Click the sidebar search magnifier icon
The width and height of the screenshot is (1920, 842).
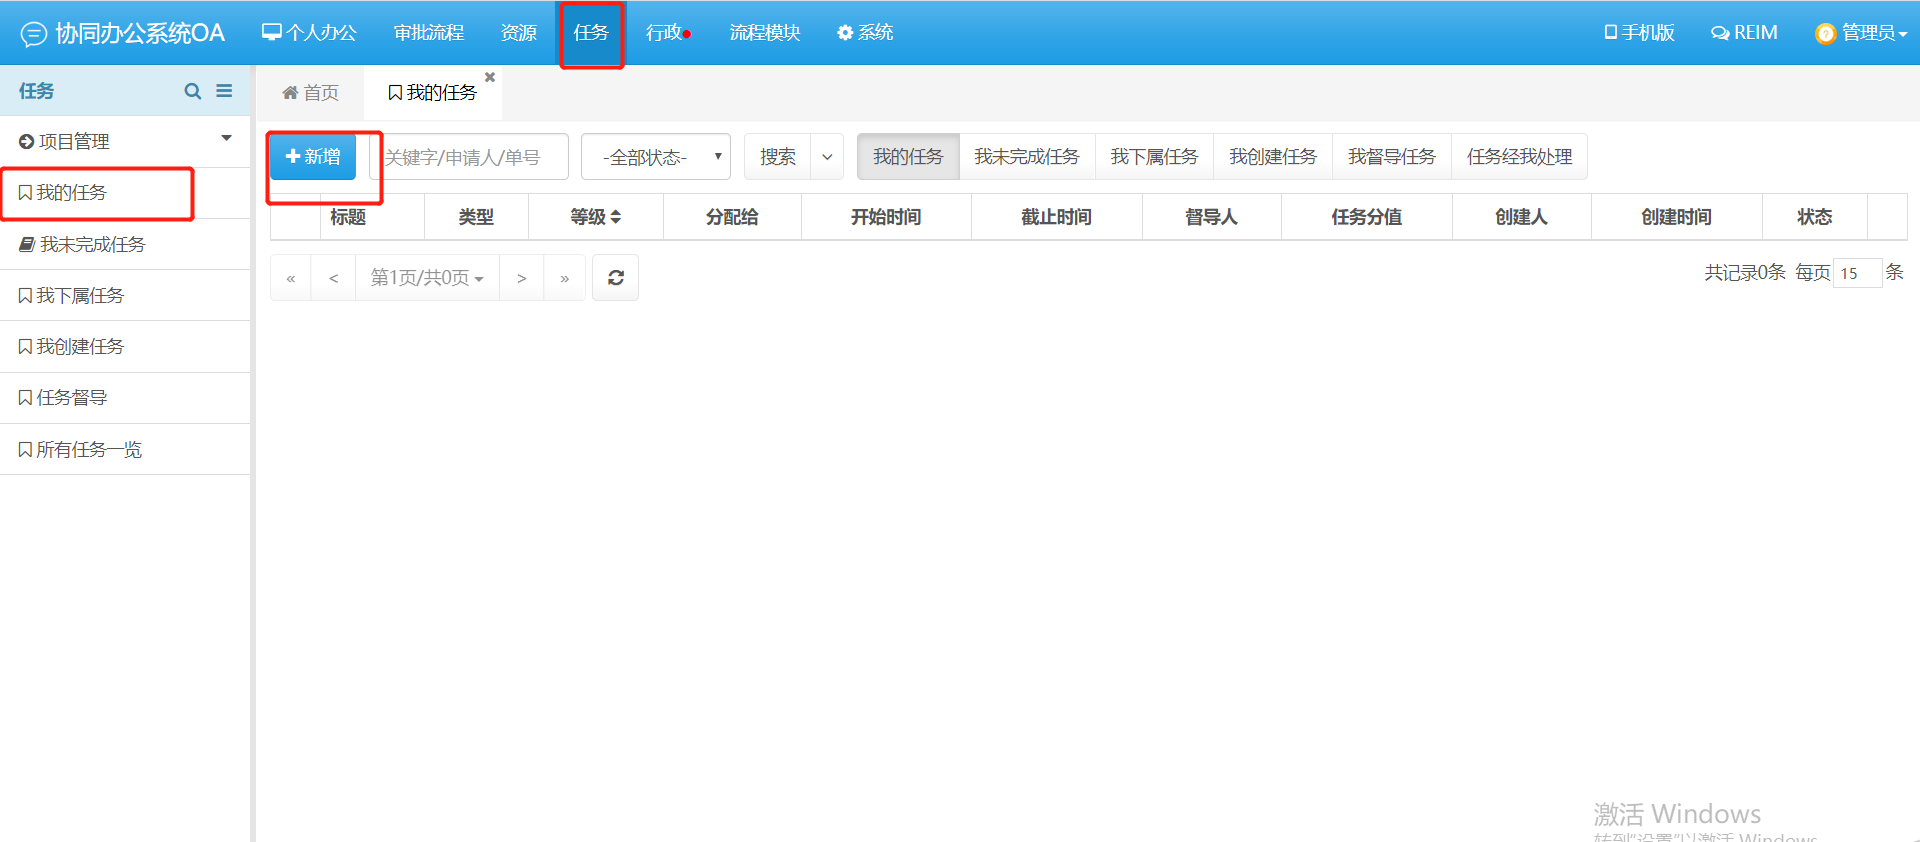[193, 91]
